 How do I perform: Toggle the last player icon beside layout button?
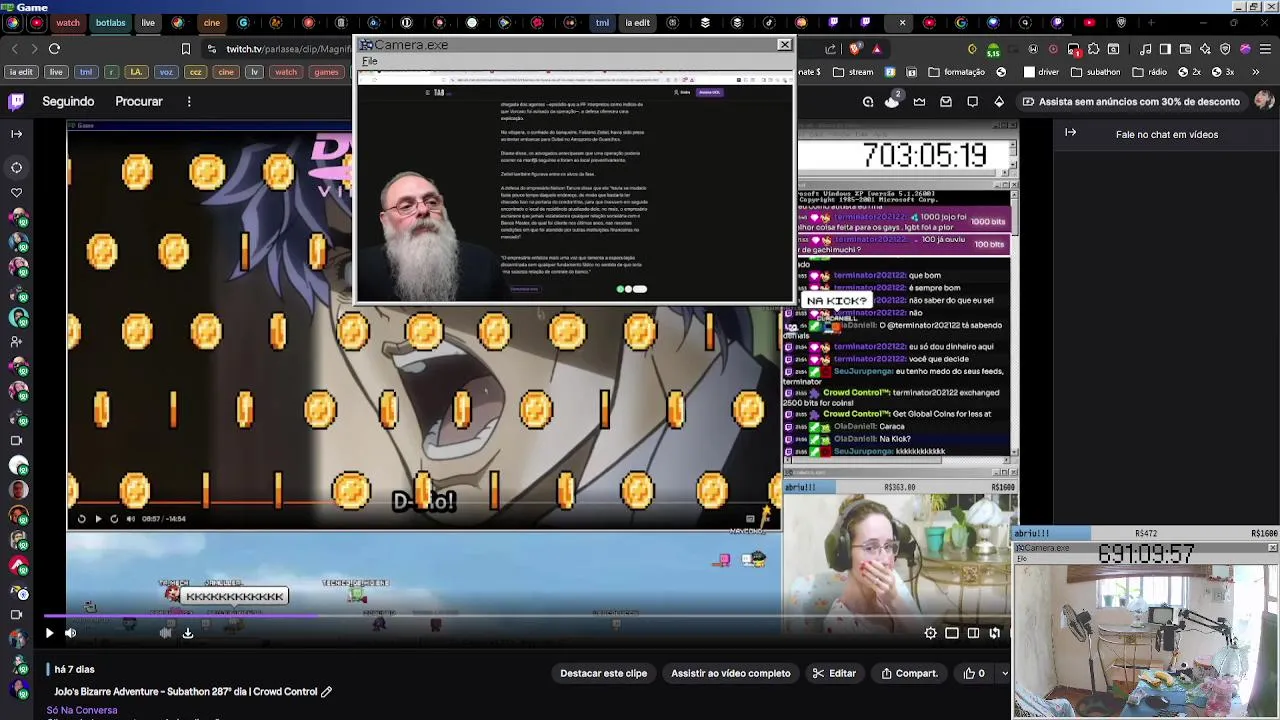[994, 632]
